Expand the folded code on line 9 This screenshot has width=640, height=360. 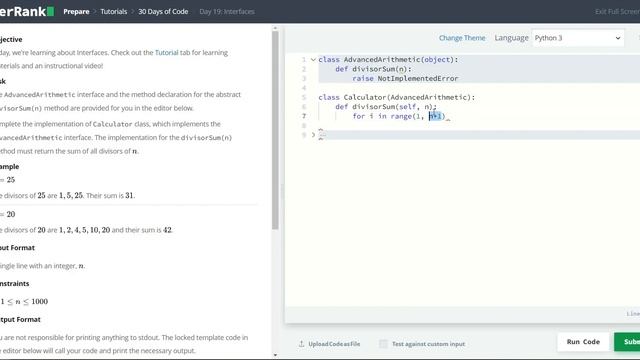[x=313, y=135]
